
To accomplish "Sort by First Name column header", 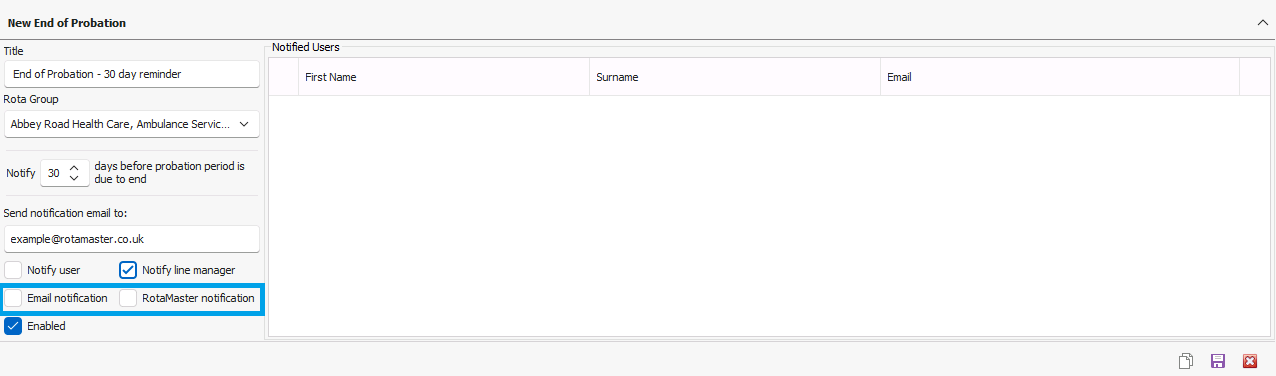I will click(x=444, y=77).
